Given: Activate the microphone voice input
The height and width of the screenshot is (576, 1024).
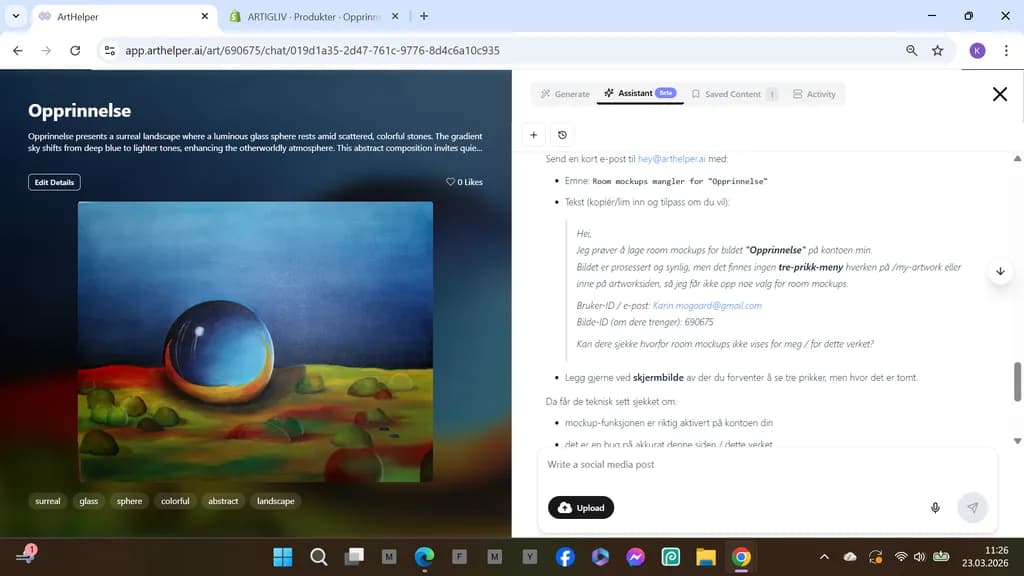Looking at the screenshot, I should [935, 507].
